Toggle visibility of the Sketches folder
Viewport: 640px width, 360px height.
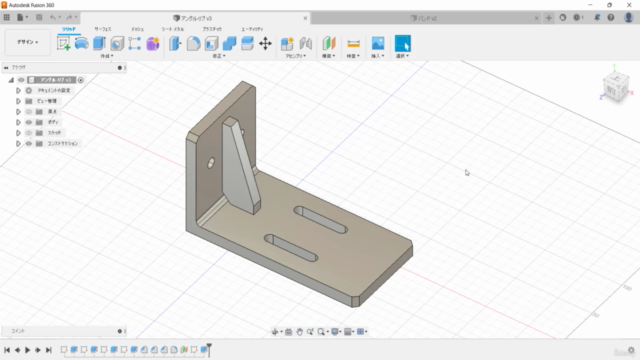[x=29, y=133]
